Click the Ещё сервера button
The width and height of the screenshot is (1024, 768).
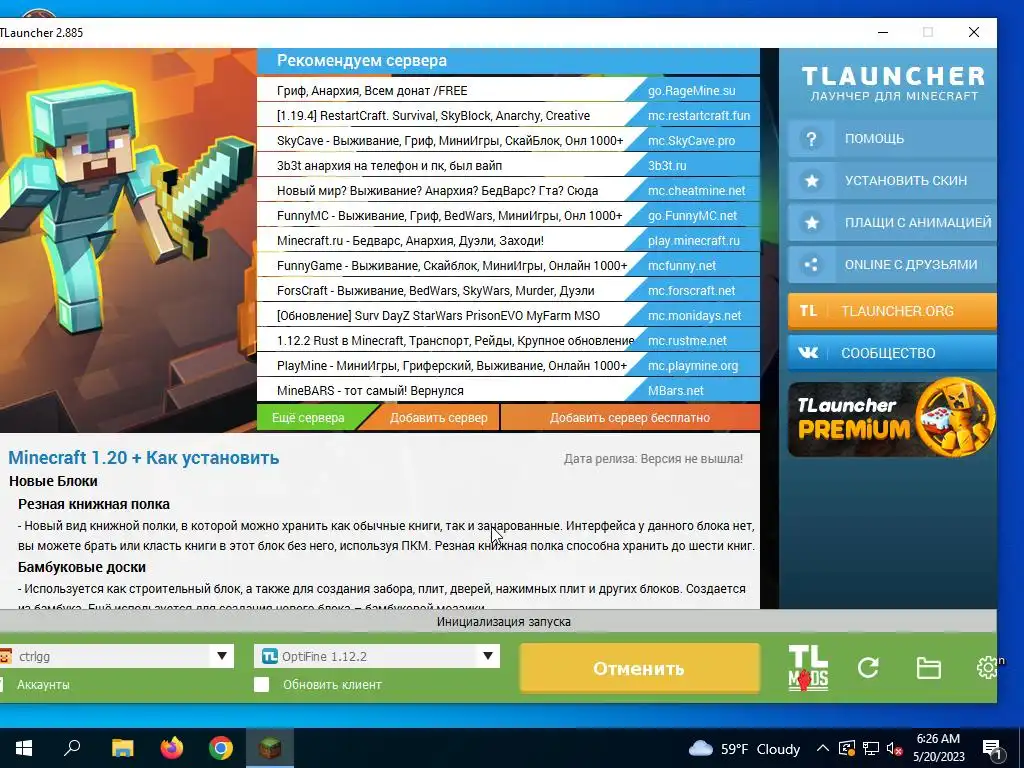[x=308, y=418]
